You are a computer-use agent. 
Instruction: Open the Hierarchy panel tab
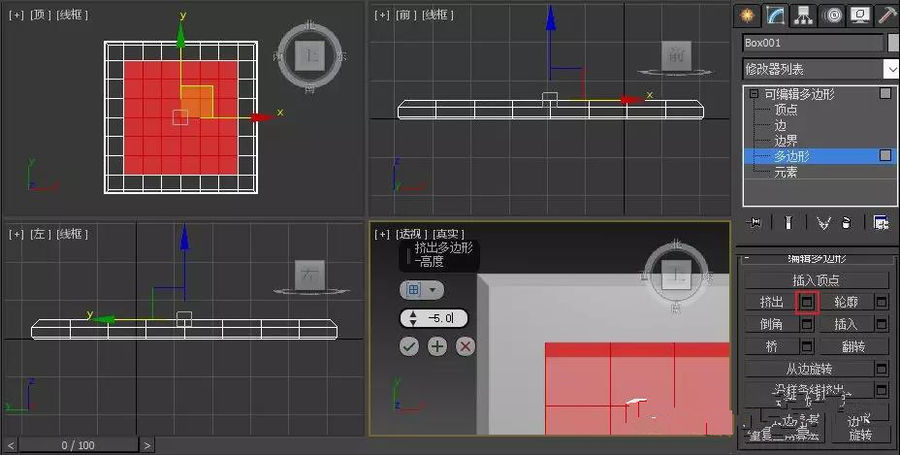click(804, 15)
